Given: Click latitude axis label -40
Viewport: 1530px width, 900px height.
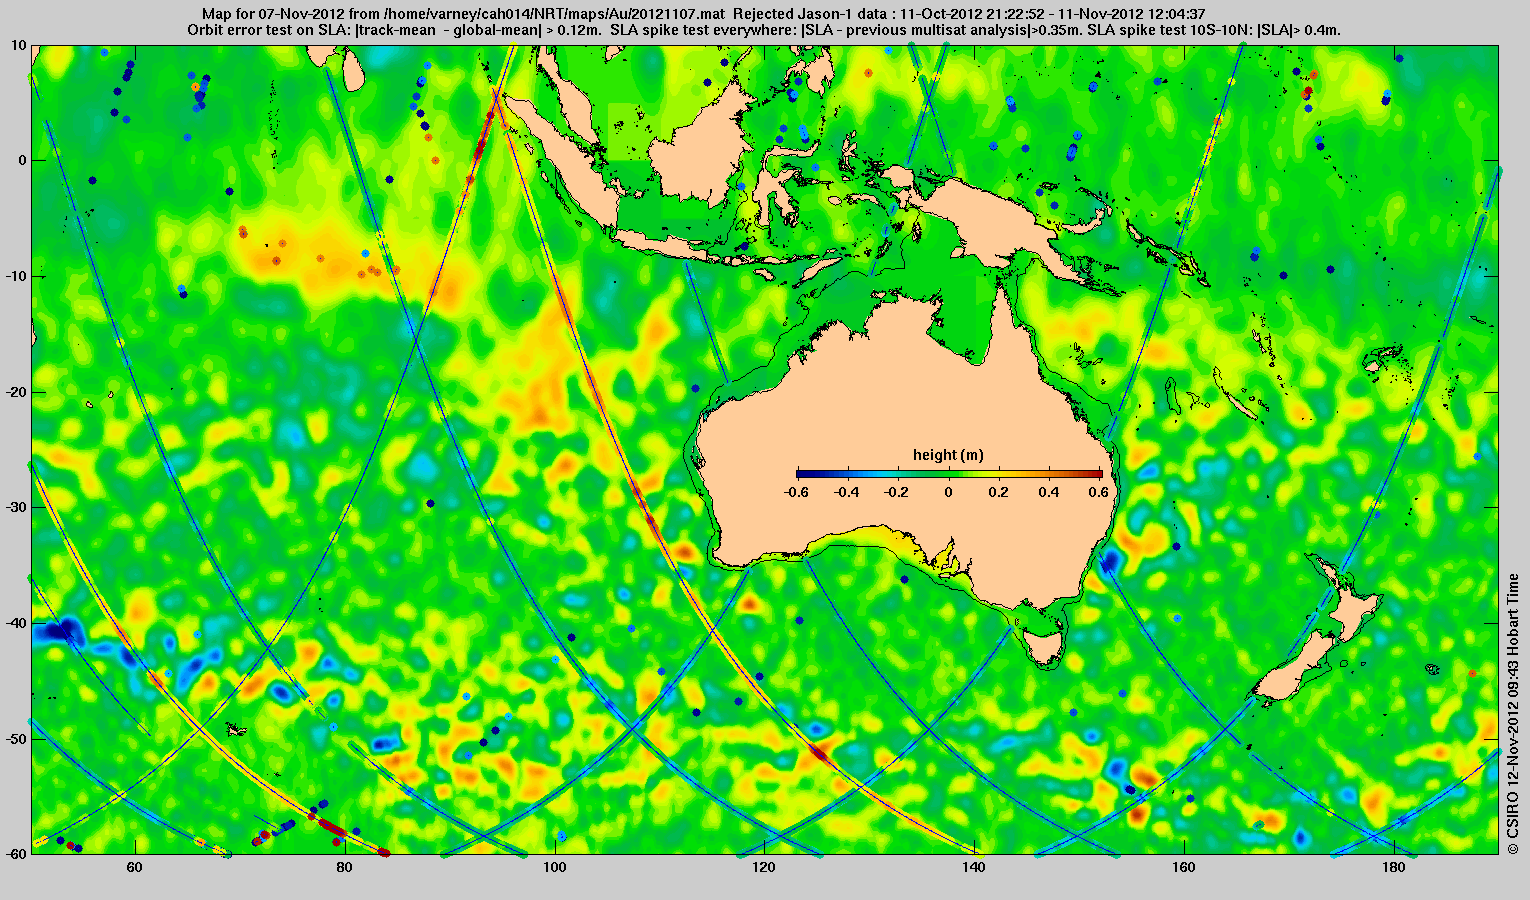Looking at the screenshot, I should [15, 623].
